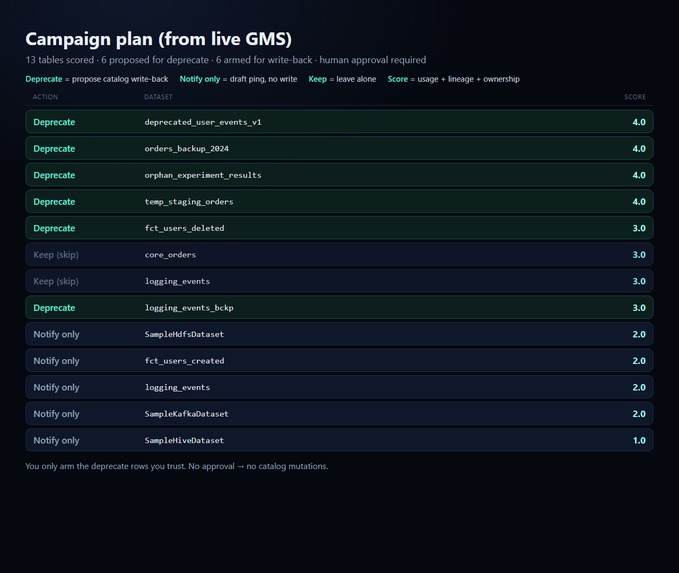
Task: Select dataset temp_staging_orders
Action: pyautogui.click(x=189, y=202)
